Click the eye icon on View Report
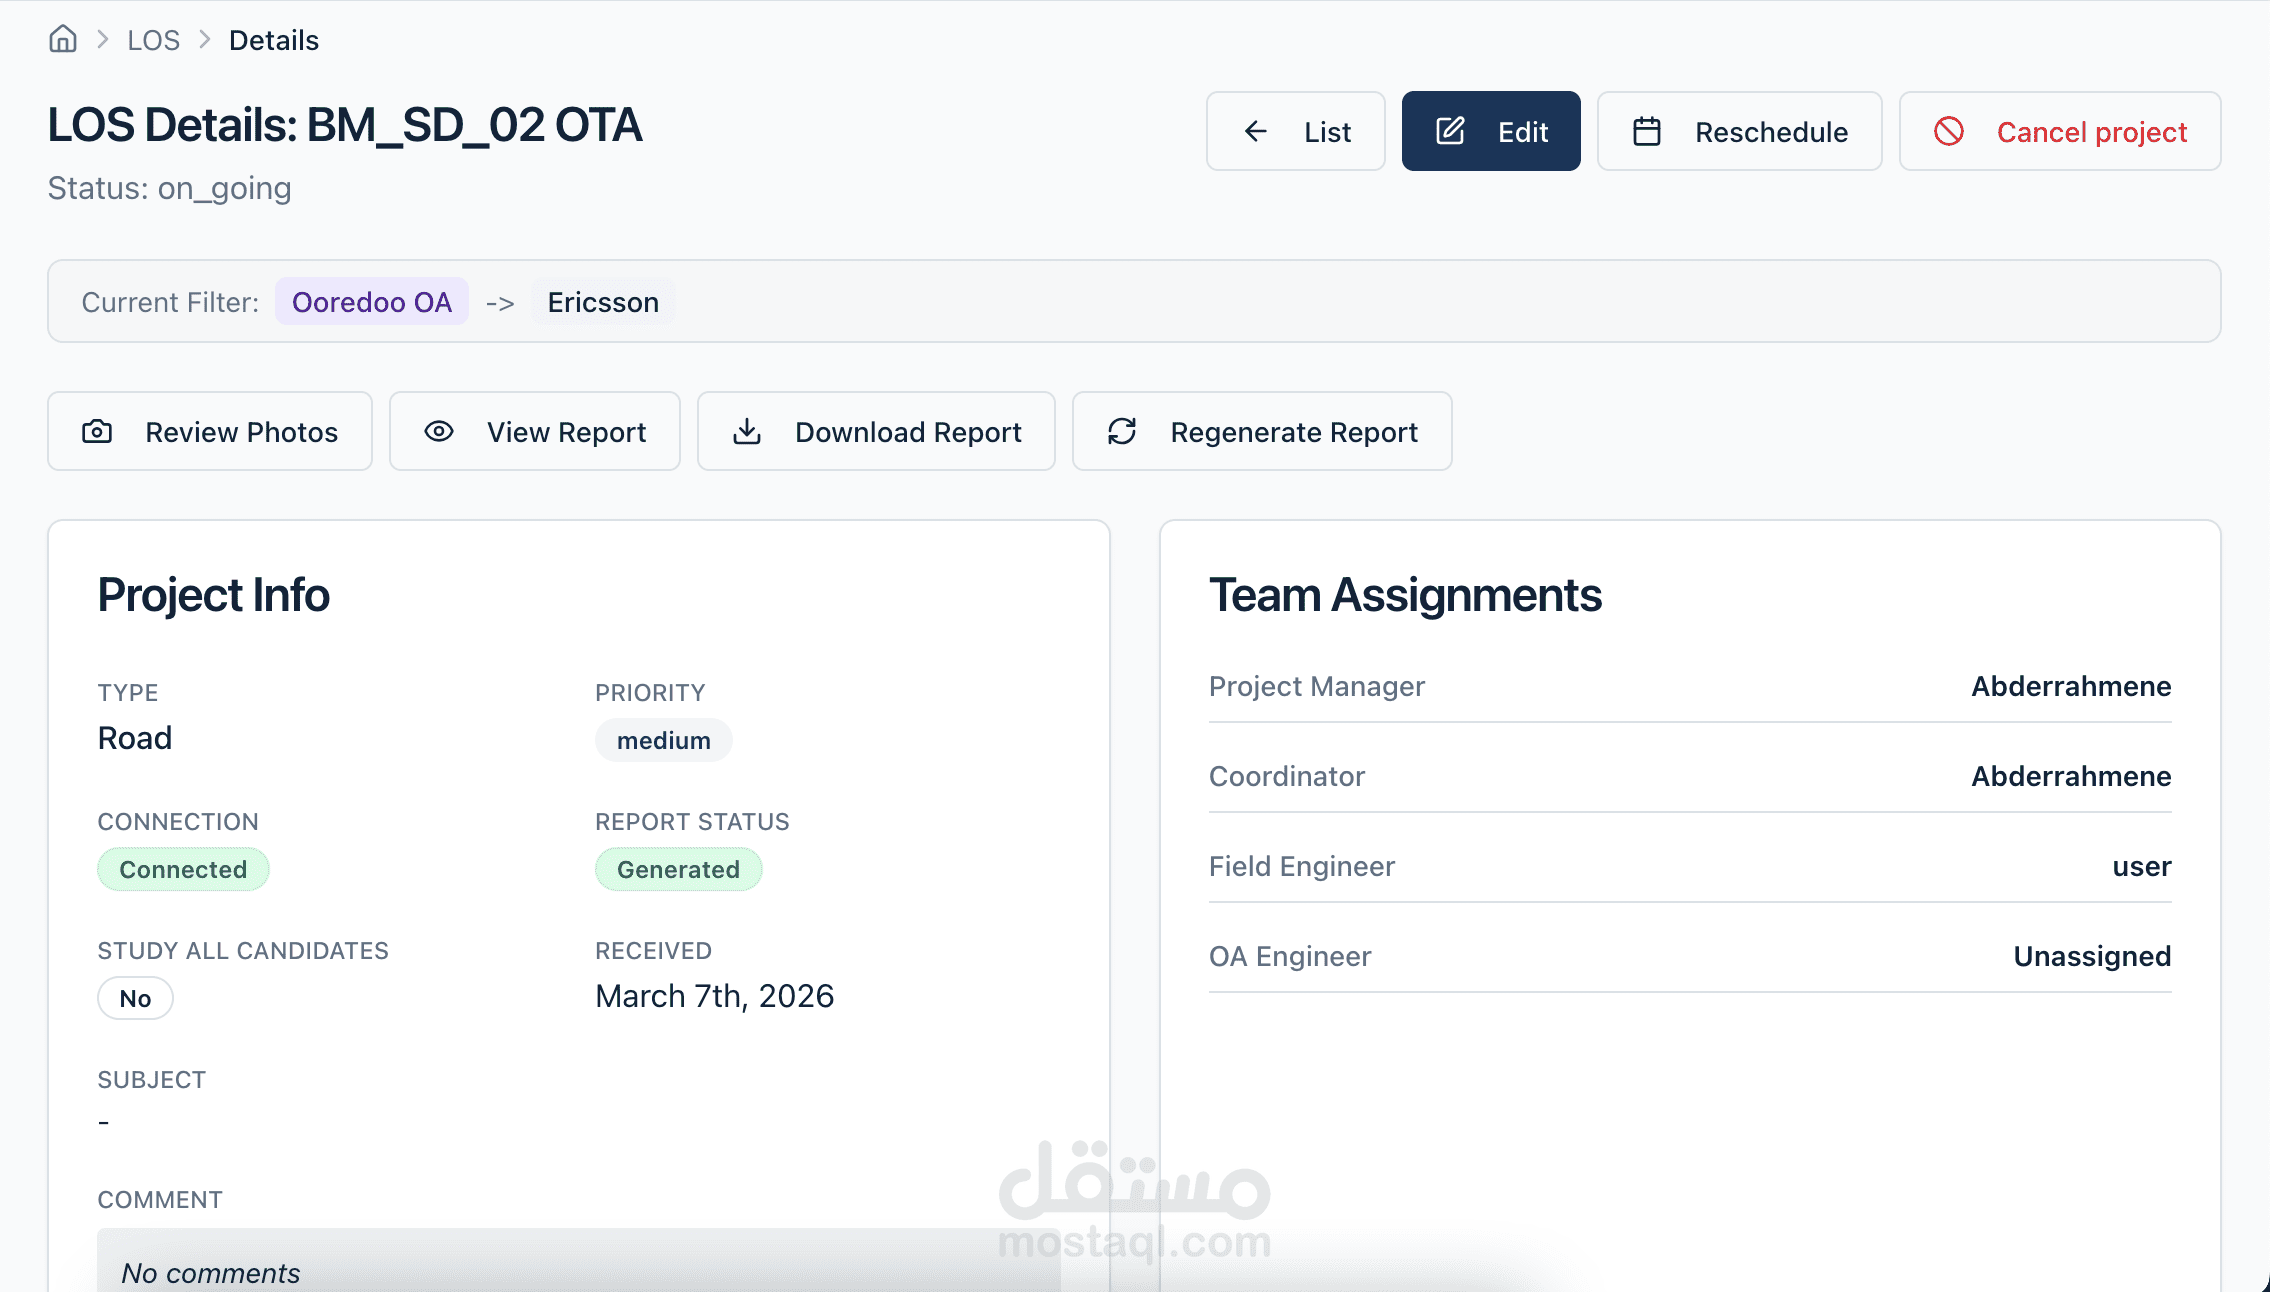Image resolution: width=2270 pixels, height=1292 pixels. (439, 431)
